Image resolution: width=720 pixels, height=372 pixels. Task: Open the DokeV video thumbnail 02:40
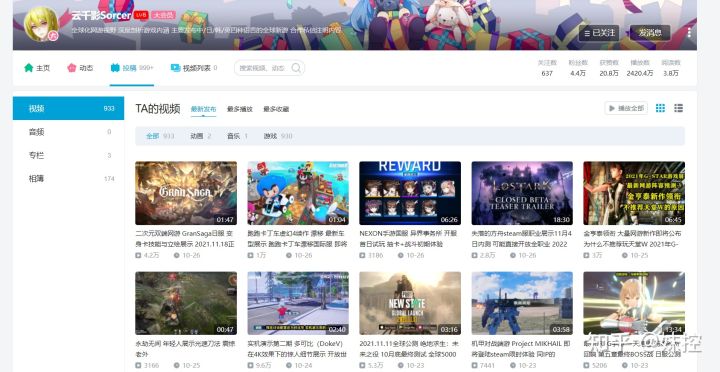(298, 303)
